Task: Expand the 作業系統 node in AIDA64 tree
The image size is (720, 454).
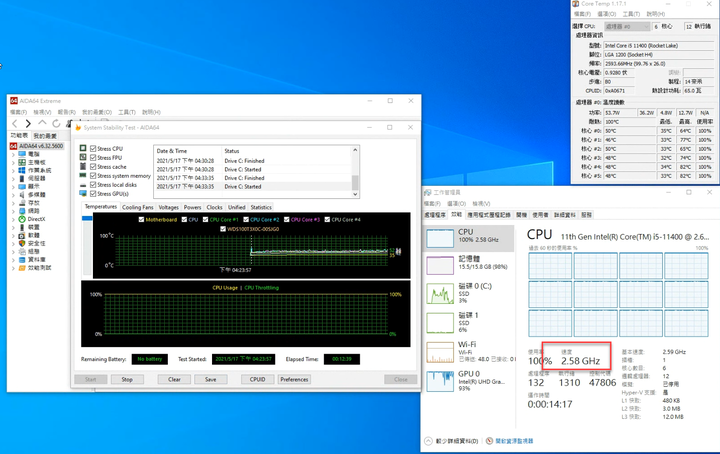Action: coord(13,170)
